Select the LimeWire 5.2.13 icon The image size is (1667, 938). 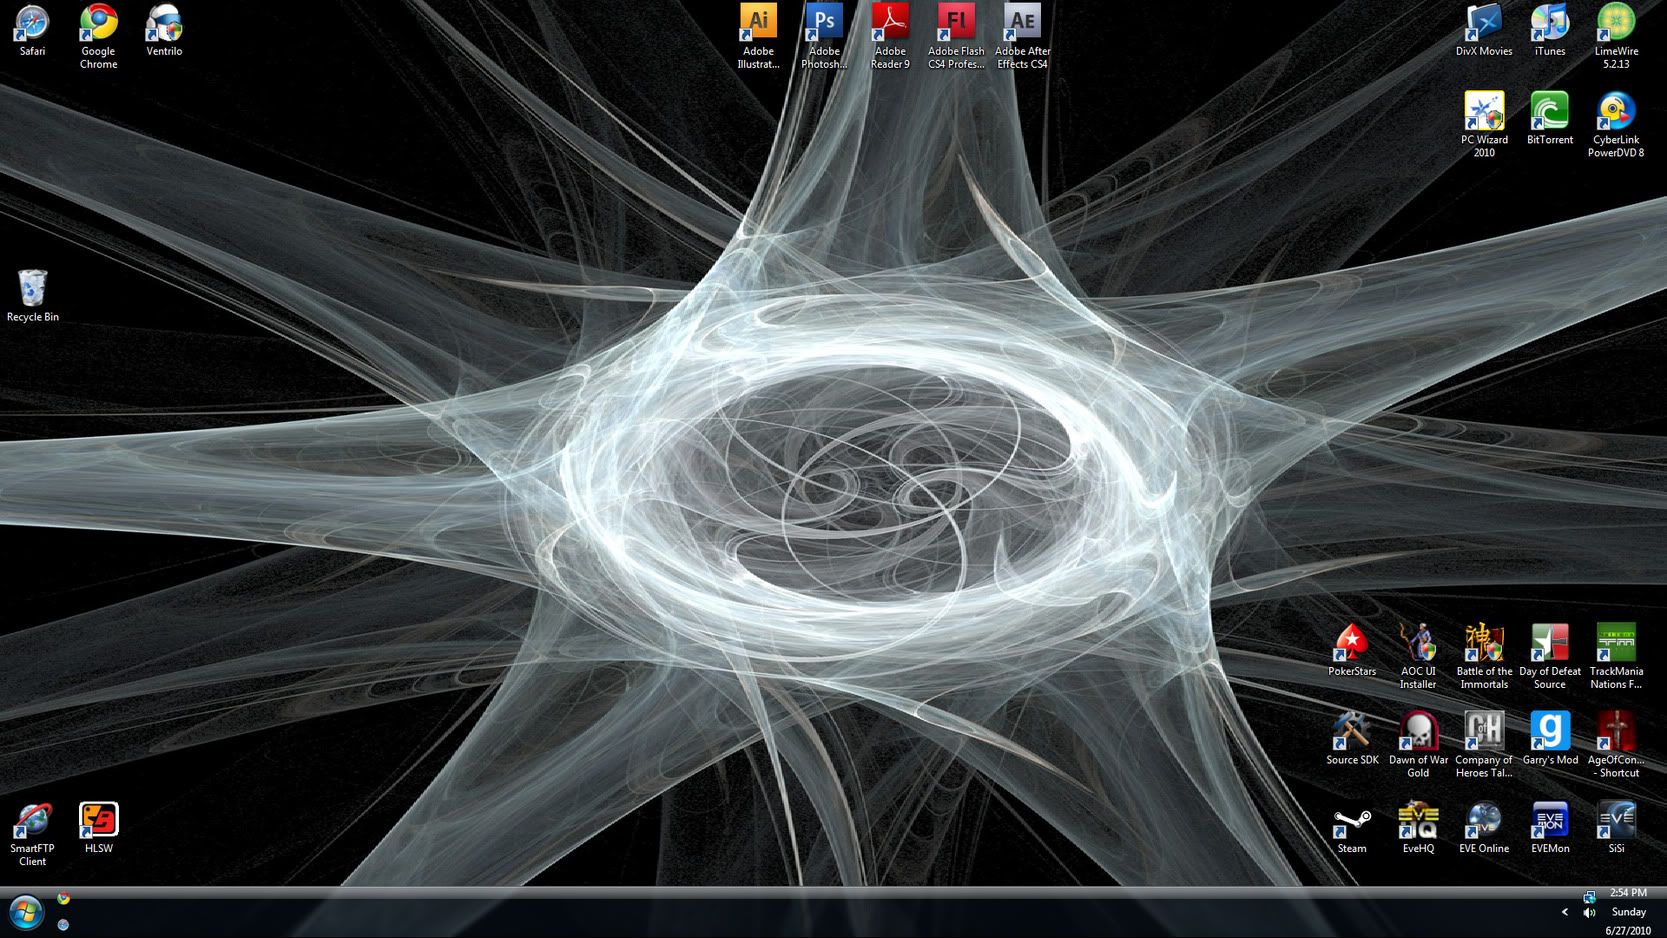click(1616, 36)
